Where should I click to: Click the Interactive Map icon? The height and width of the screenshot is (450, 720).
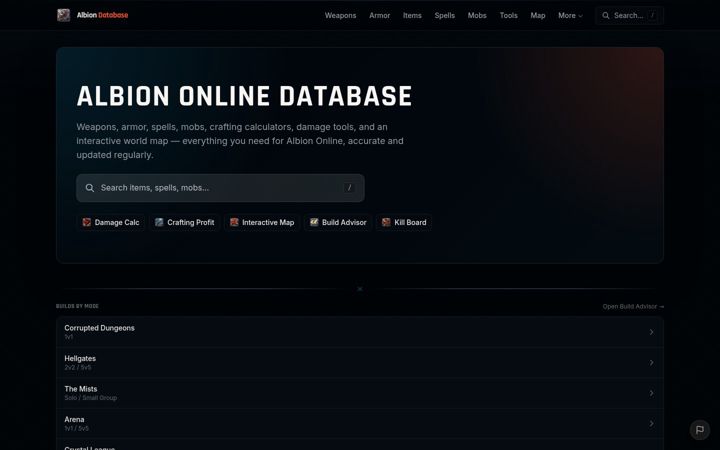tap(234, 222)
